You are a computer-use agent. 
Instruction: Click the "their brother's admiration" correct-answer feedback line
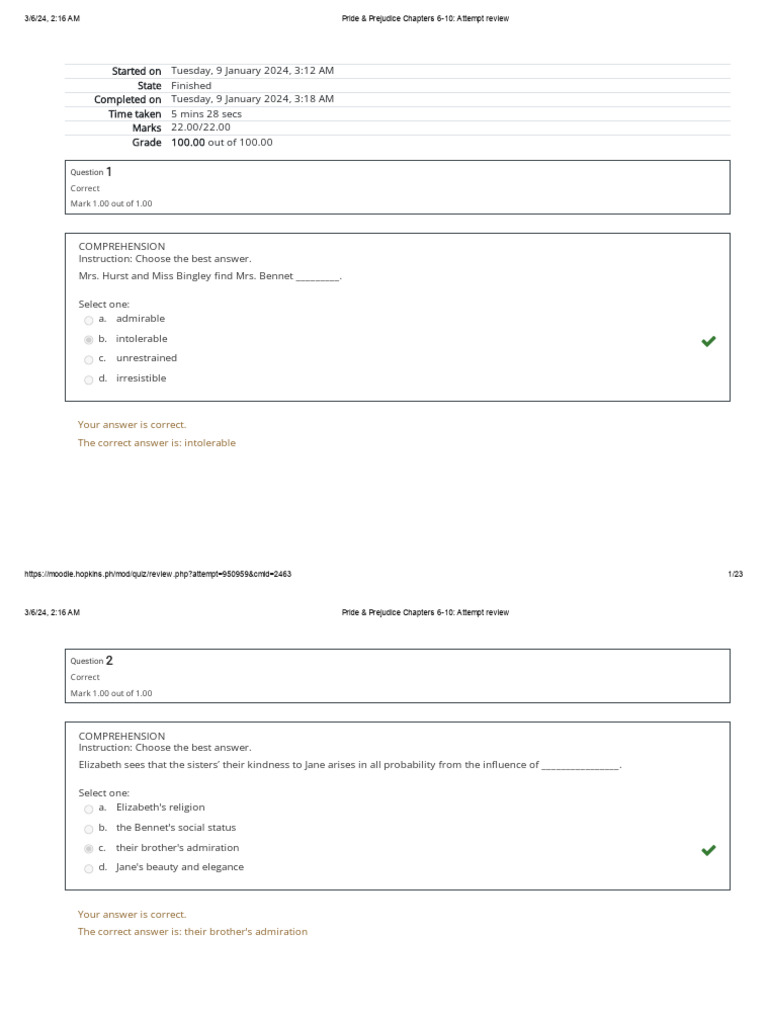click(193, 932)
